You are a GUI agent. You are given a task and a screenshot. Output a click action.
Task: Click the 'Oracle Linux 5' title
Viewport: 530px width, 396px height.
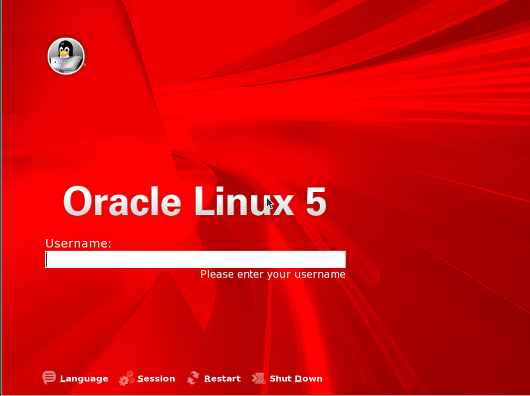pyautogui.click(x=195, y=201)
